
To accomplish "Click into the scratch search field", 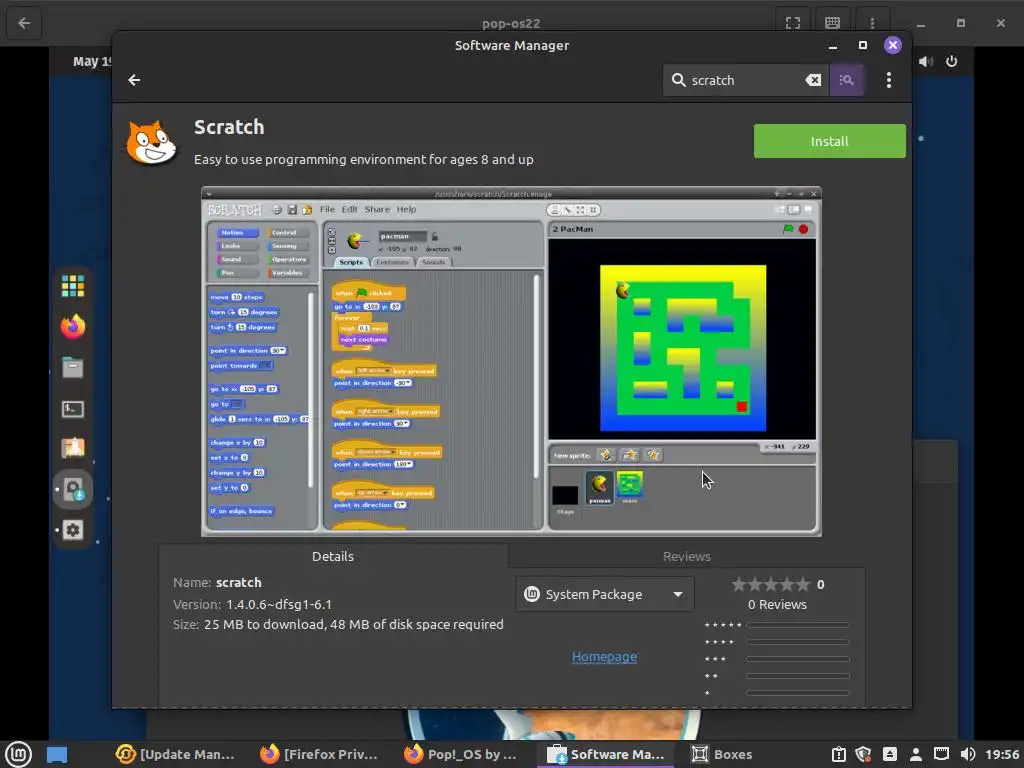I will [744, 80].
